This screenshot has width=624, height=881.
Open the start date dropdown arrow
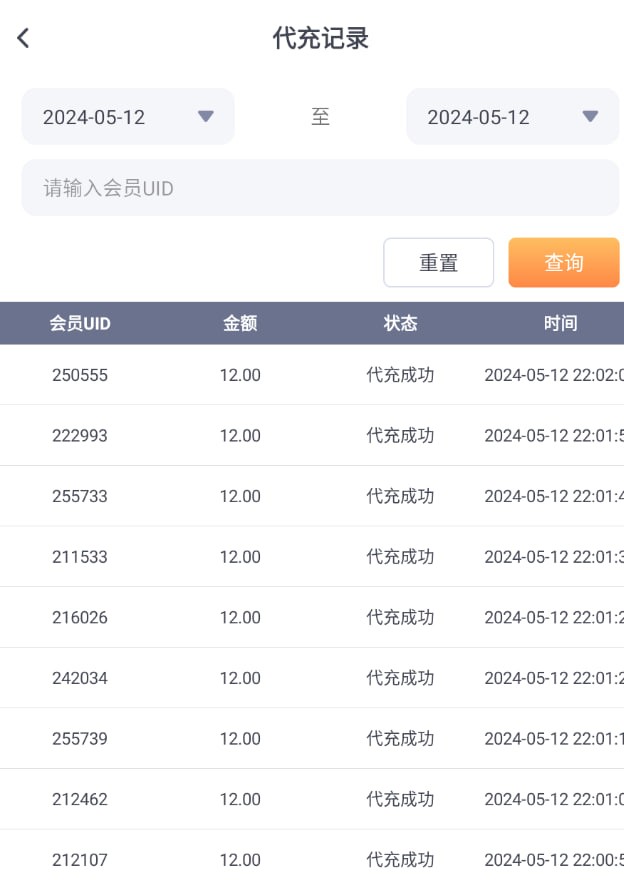pyautogui.click(x=206, y=116)
